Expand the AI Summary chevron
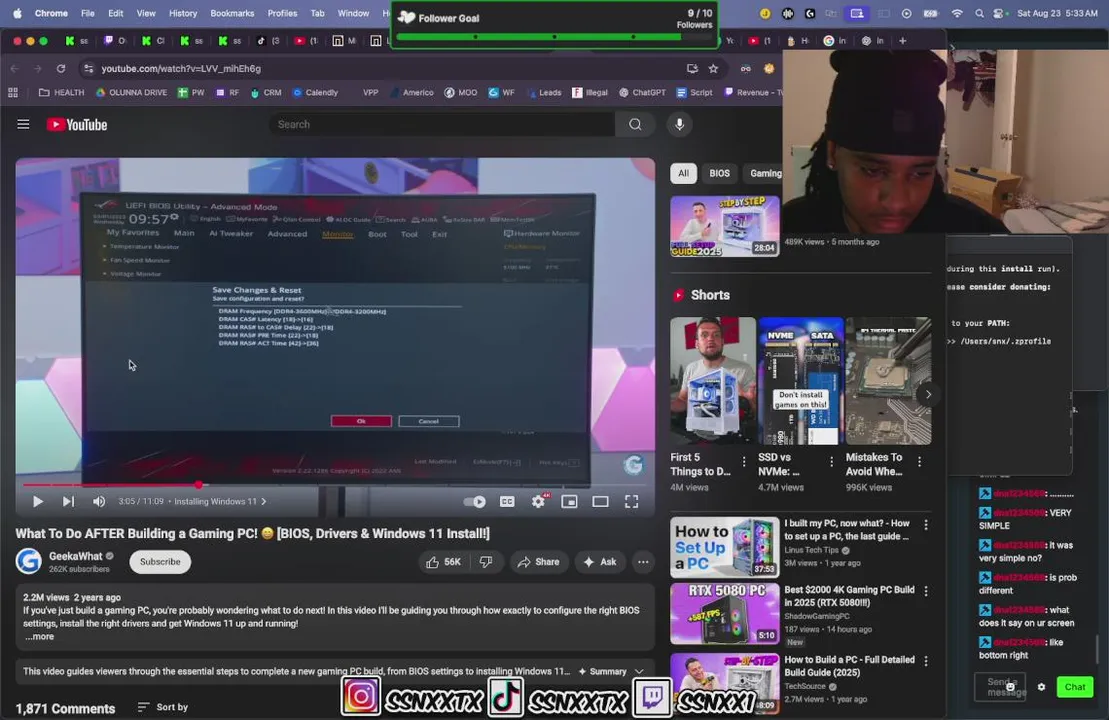 point(639,671)
